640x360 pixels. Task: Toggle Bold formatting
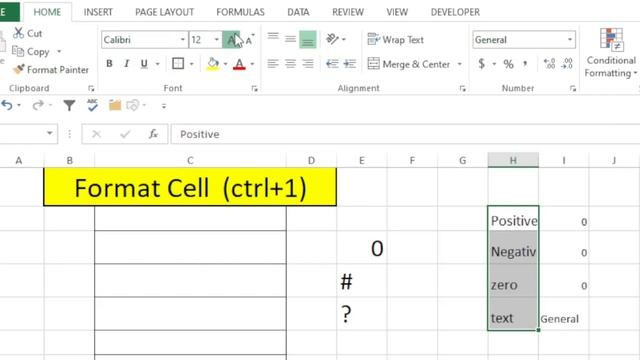(109, 64)
